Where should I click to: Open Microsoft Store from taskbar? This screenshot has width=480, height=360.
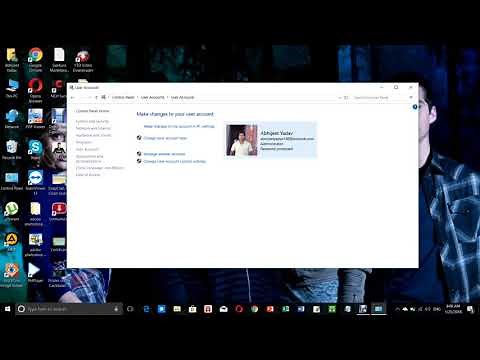click(192, 309)
